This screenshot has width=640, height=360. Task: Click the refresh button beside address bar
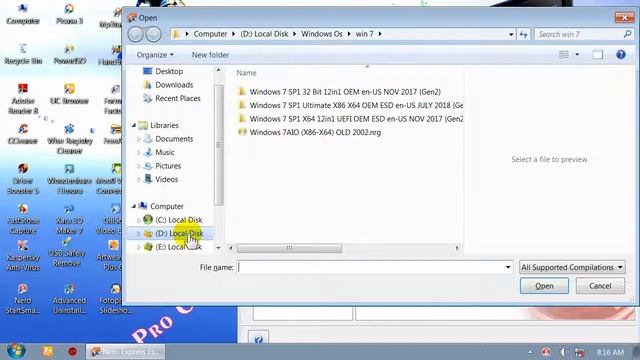523,34
